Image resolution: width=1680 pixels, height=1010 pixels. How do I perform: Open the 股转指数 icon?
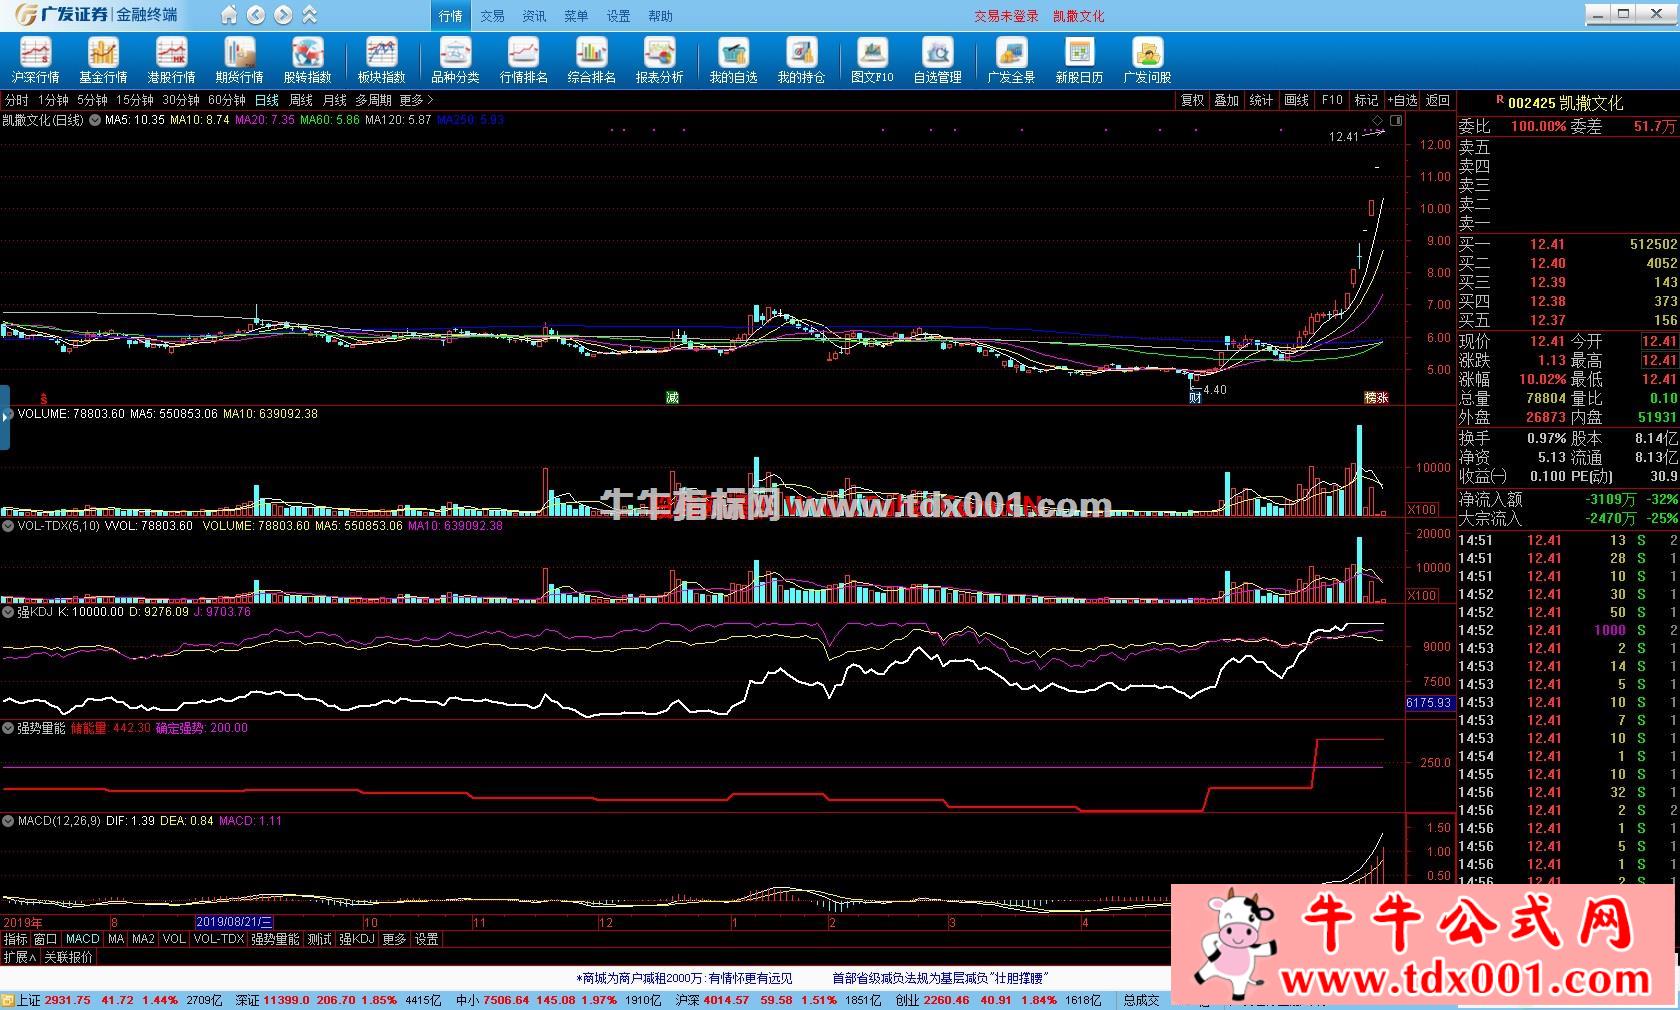tap(307, 60)
